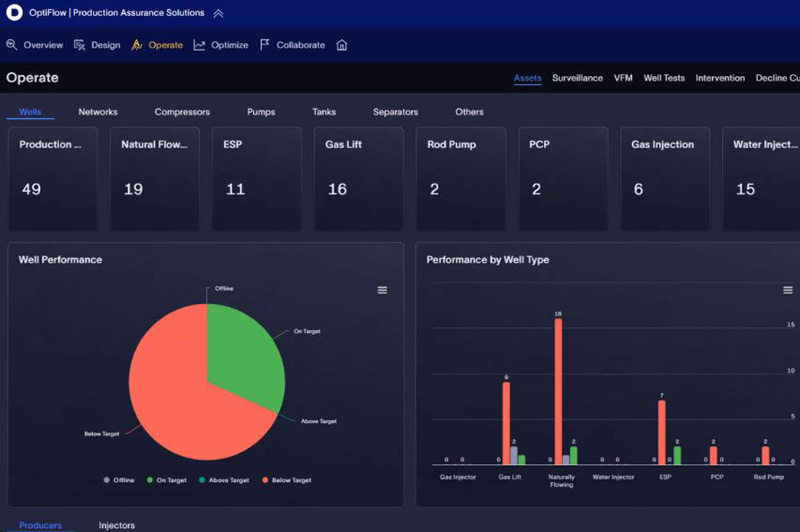Viewport: 800px width, 532px height.
Task: Click the Above Target legend color dot
Action: click(x=202, y=480)
